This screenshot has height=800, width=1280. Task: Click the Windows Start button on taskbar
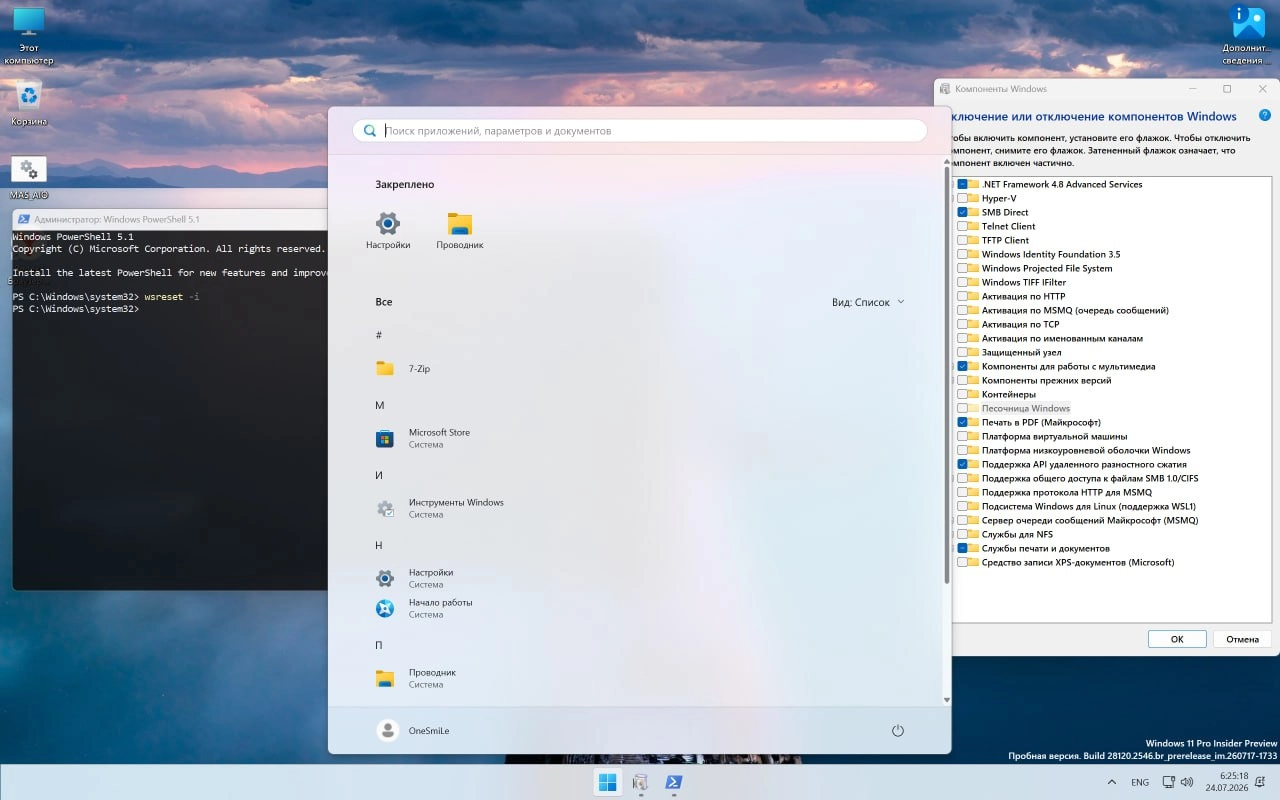[607, 782]
